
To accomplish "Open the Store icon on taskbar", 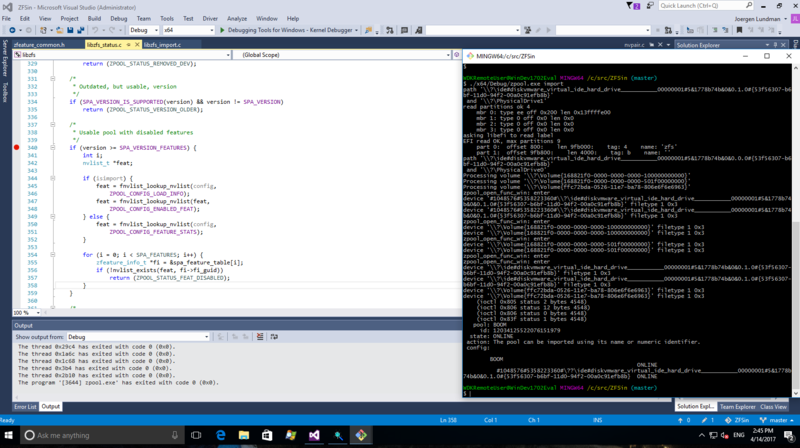I will [x=267, y=435].
